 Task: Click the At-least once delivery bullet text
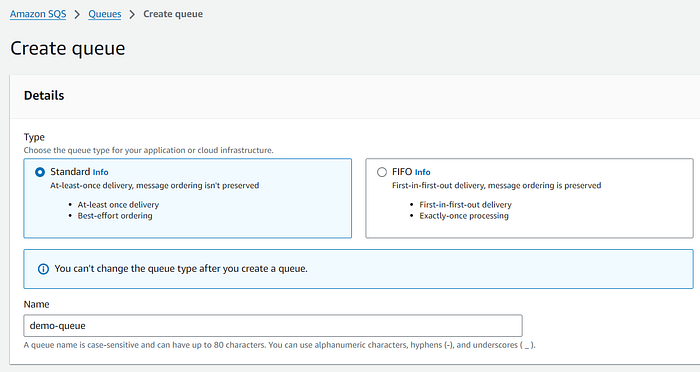point(118,205)
